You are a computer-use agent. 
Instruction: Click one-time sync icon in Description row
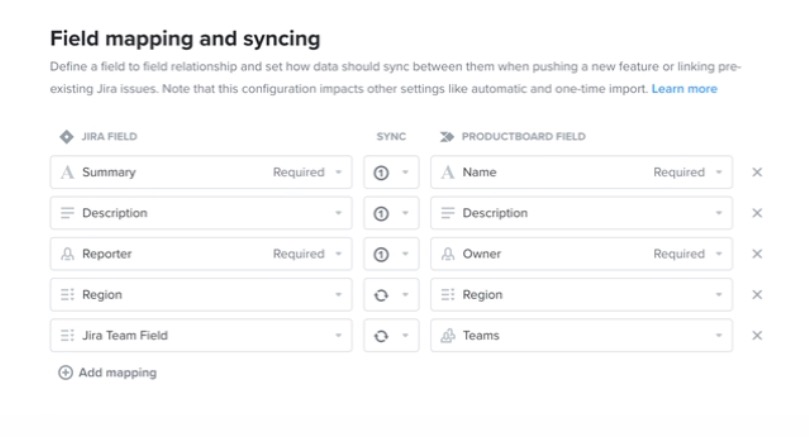point(381,213)
